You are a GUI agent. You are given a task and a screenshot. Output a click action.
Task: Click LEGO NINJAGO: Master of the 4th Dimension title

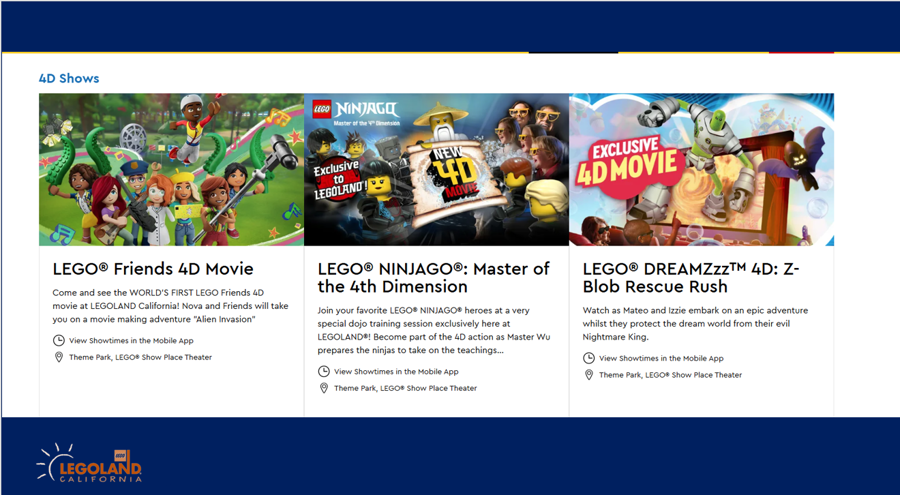click(x=433, y=277)
